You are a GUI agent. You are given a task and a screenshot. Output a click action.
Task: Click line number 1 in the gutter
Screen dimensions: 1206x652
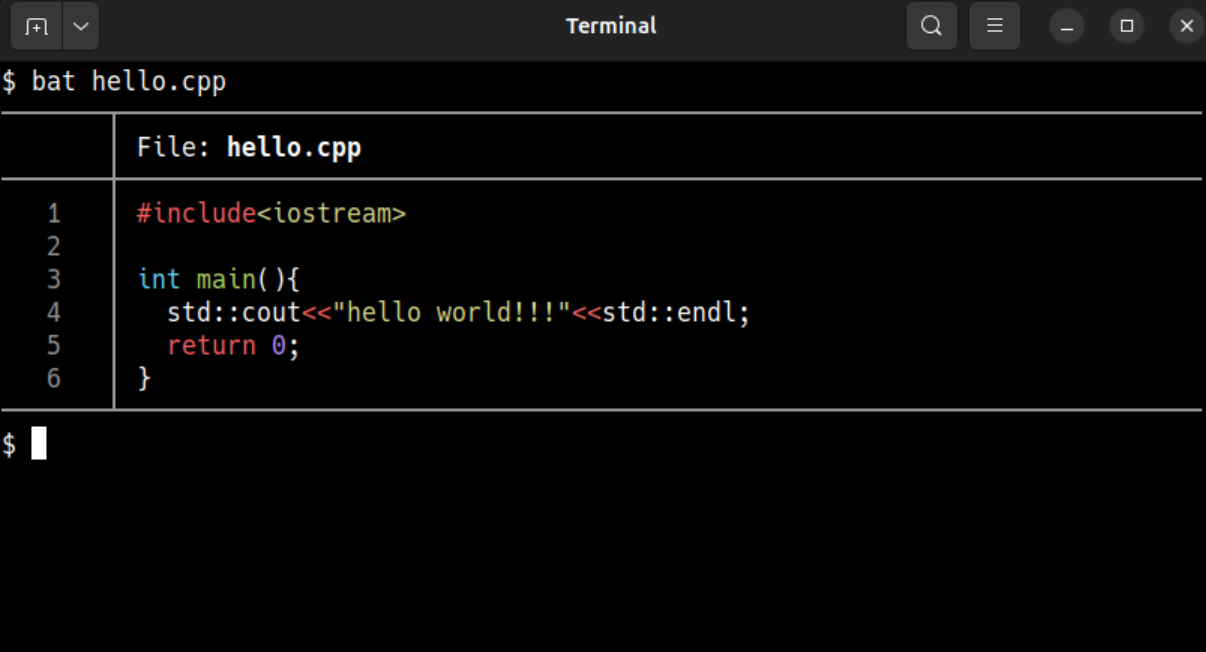click(x=54, y=213)
